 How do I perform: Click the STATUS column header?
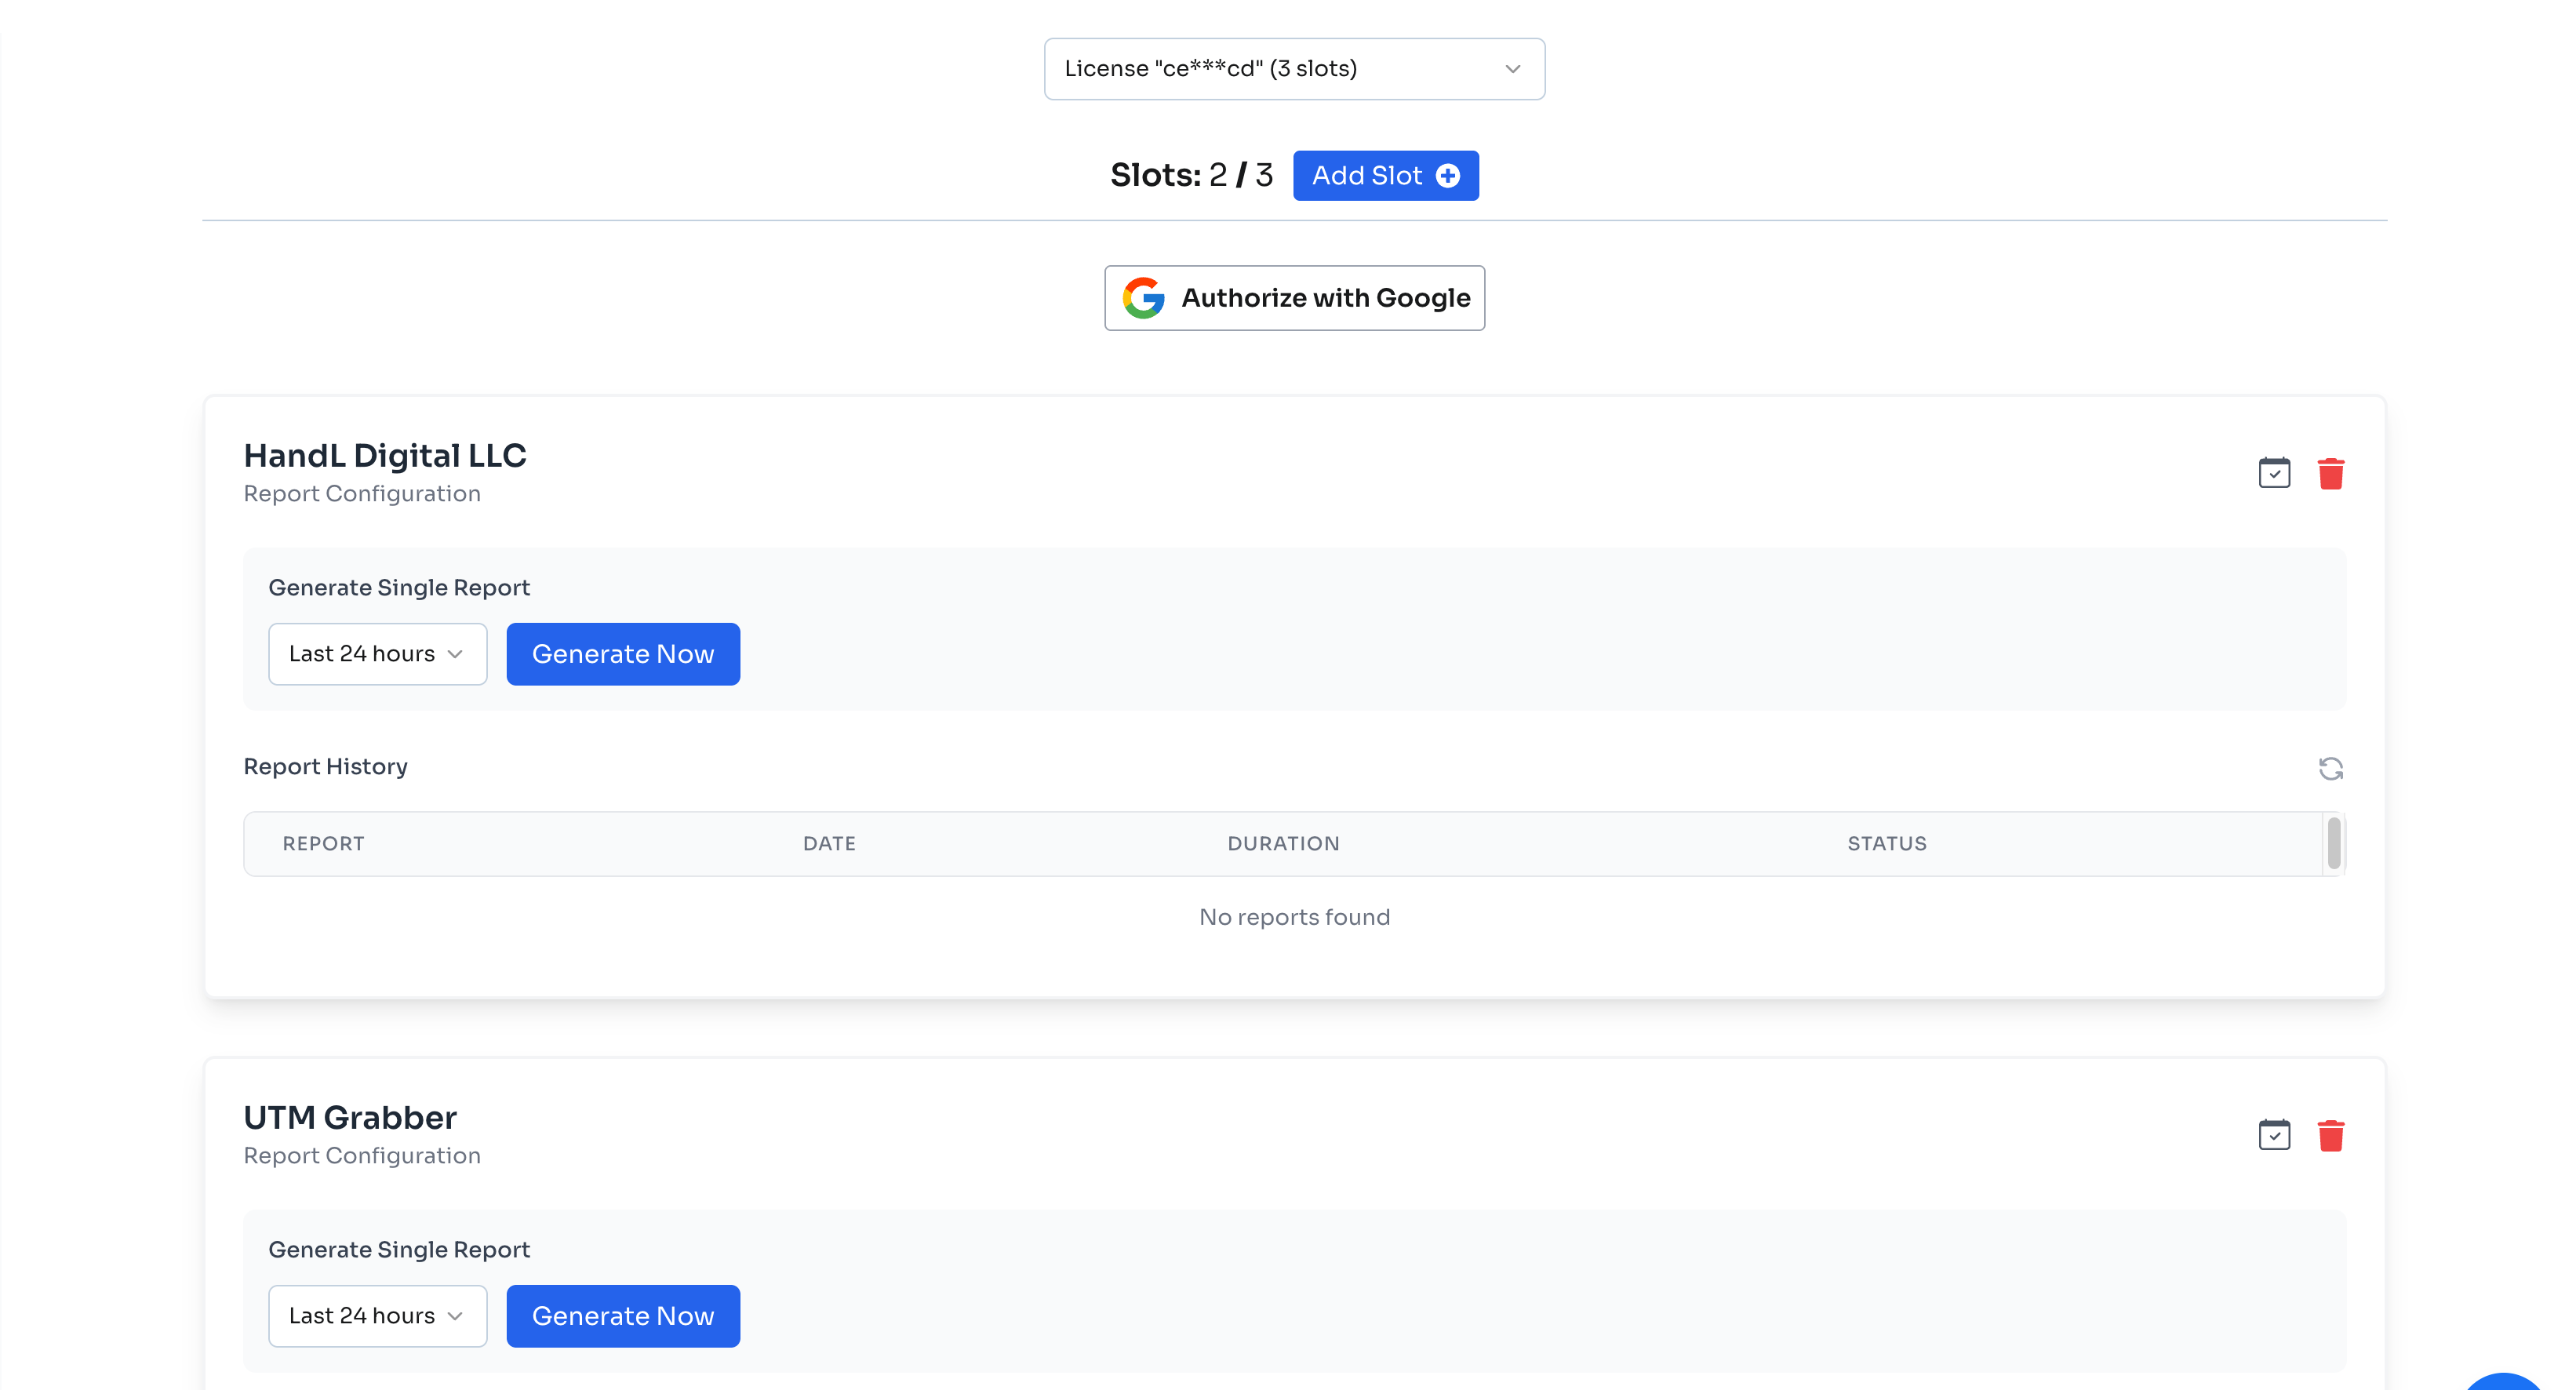tap(1886, 843)
